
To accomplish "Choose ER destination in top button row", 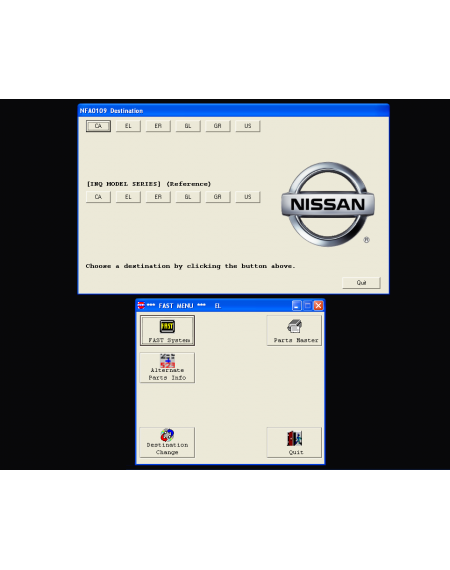I will [x=158, y=126].
